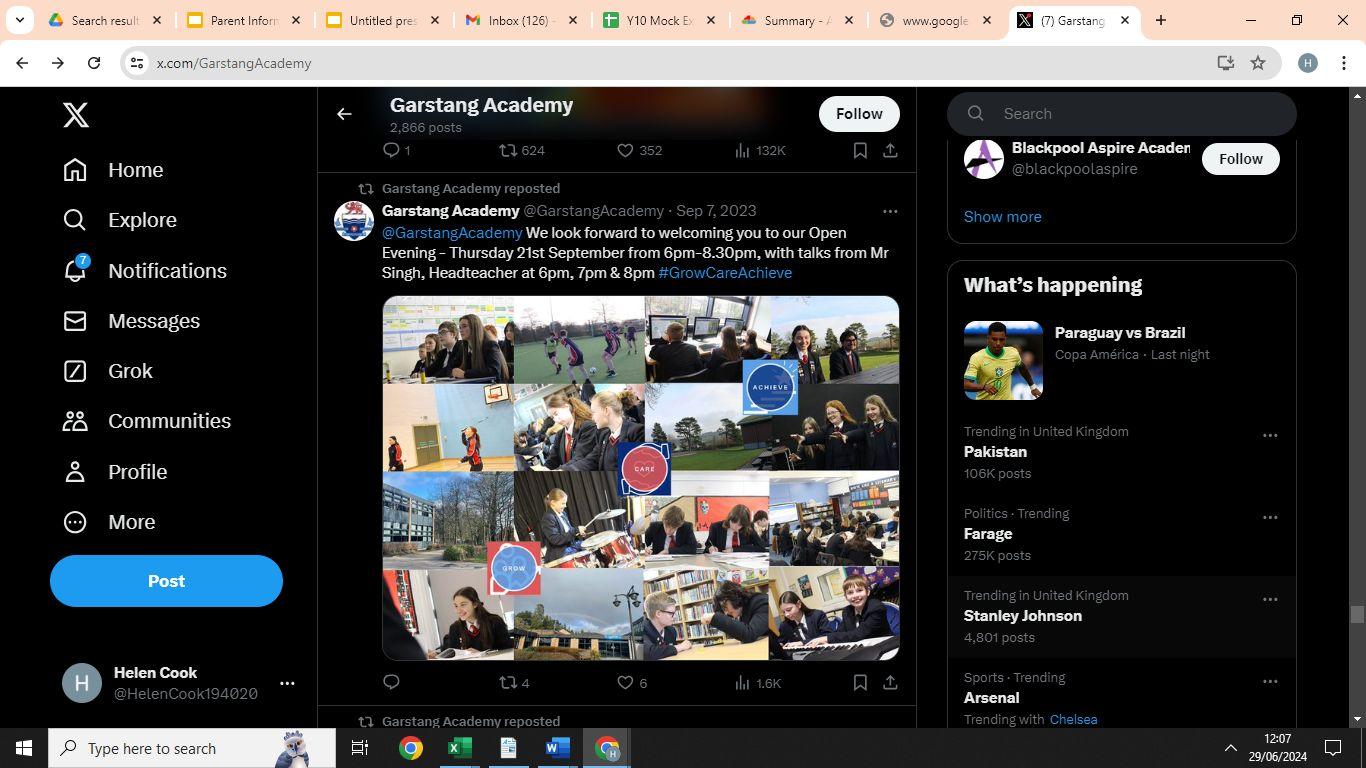Reply to the Open Evening post
1366x768 pixels.
pyautogui.click(x=391, y=682)
